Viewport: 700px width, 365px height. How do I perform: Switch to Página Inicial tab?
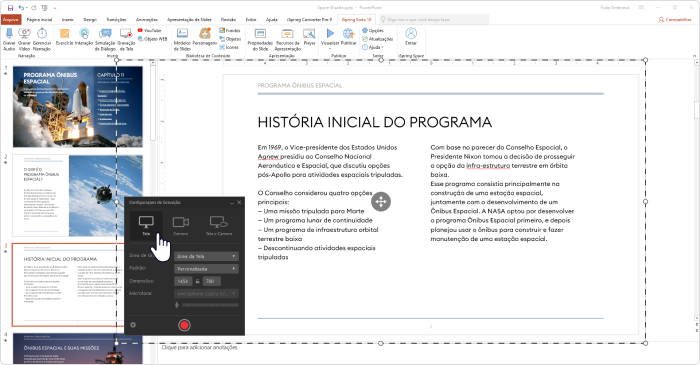pyautogui.click(x=39, y=20)
